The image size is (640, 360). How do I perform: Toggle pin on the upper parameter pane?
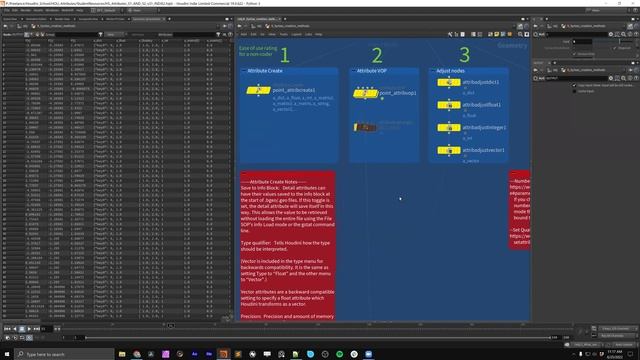(x=631, y=26)
